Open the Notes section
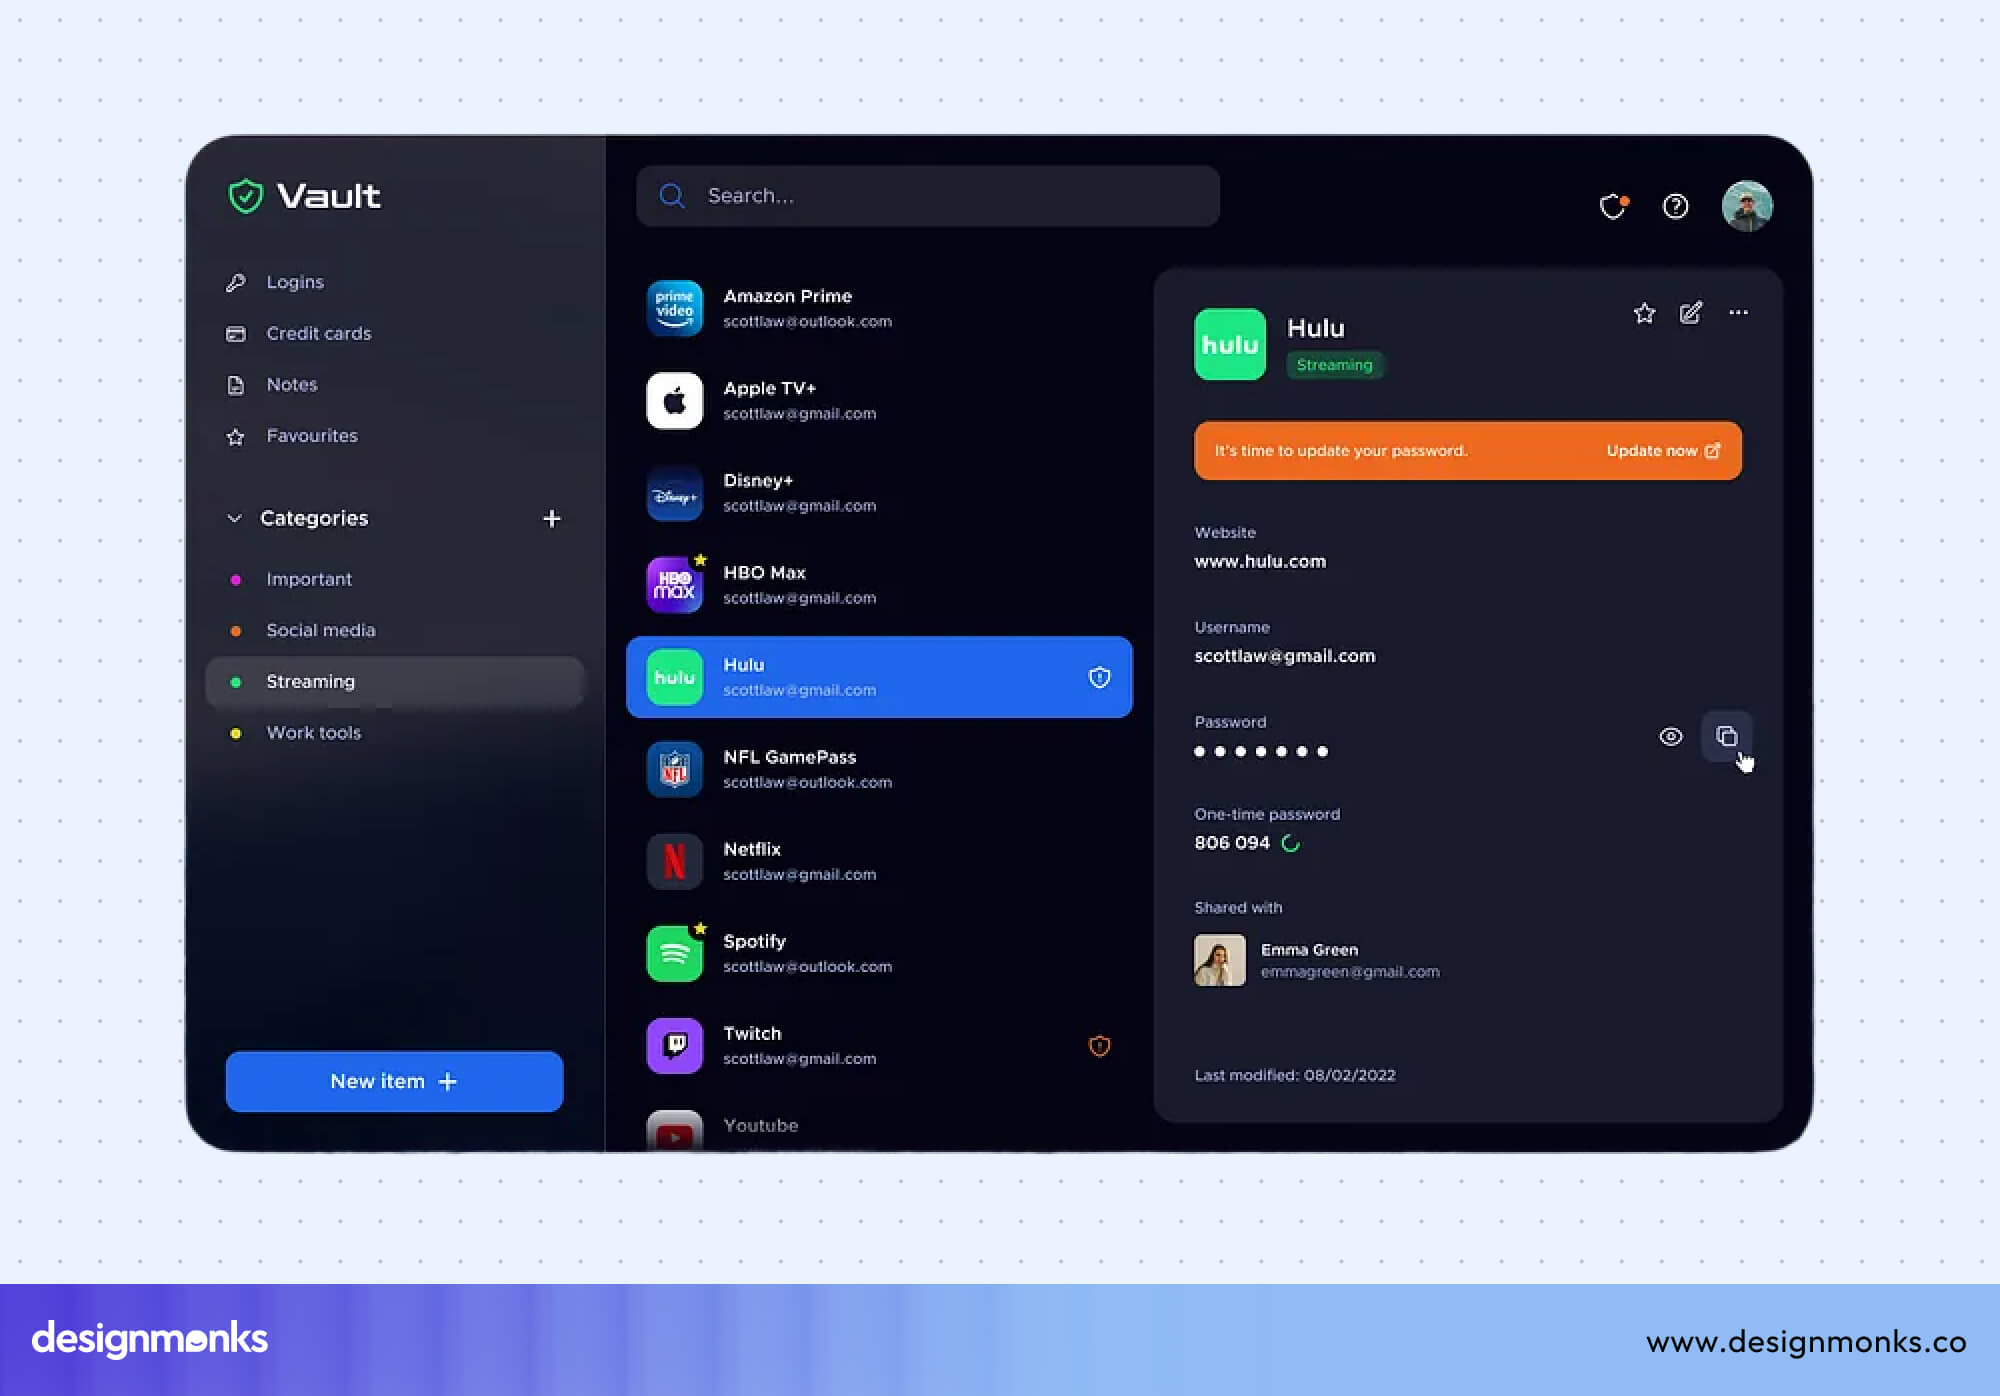Screen dimensions: 2000x1396 [291, 385]
